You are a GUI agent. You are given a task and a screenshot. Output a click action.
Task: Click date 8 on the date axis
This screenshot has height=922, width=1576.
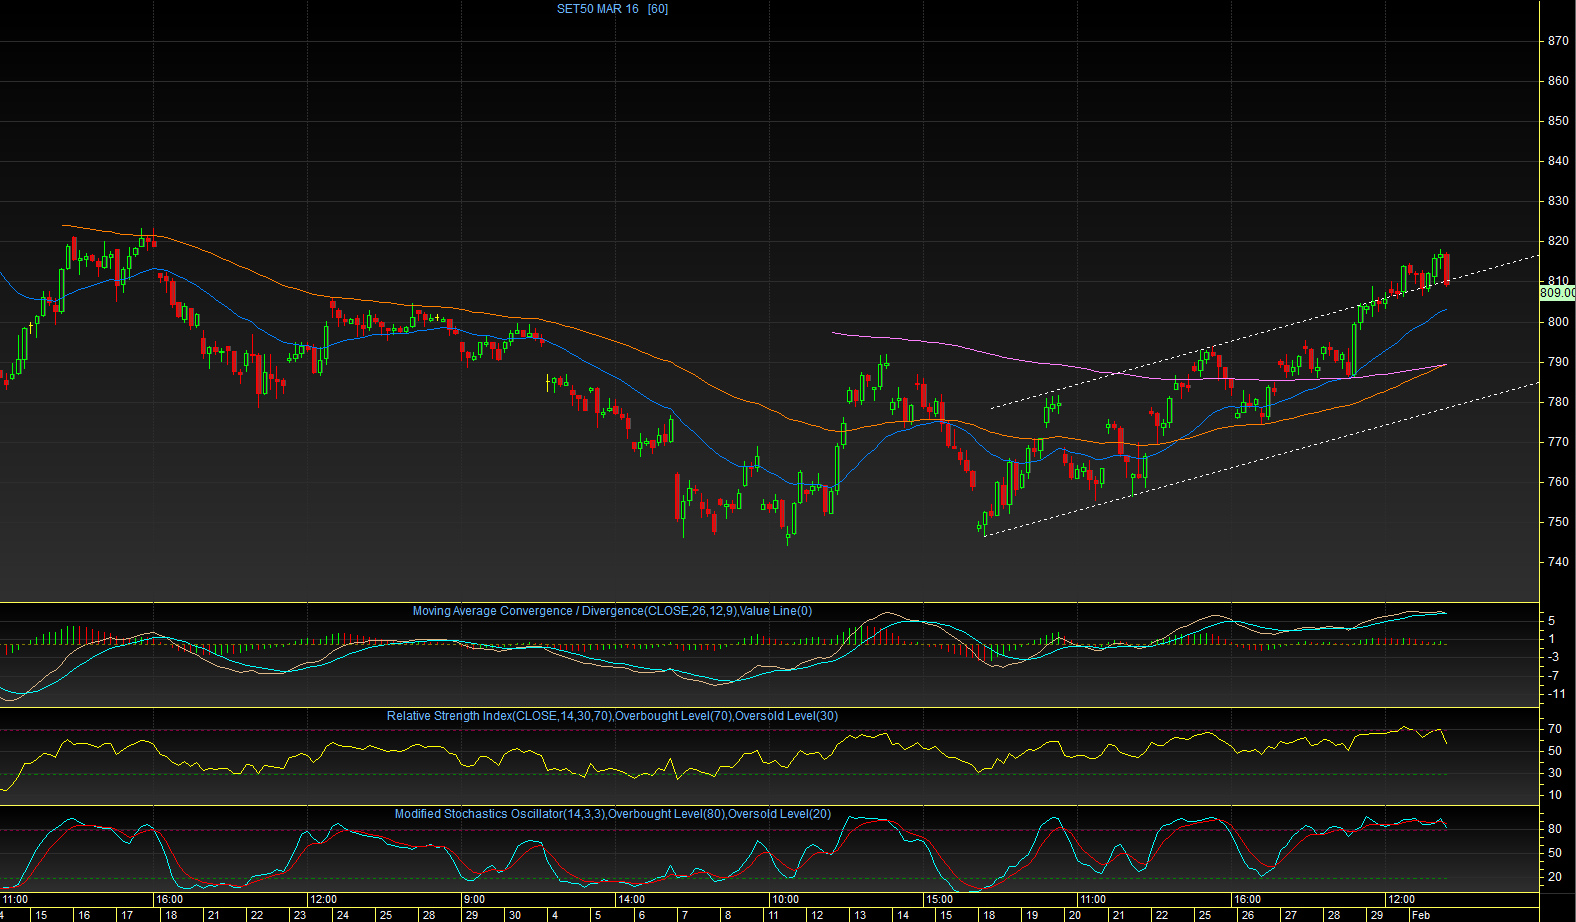[x=727, y=915]
